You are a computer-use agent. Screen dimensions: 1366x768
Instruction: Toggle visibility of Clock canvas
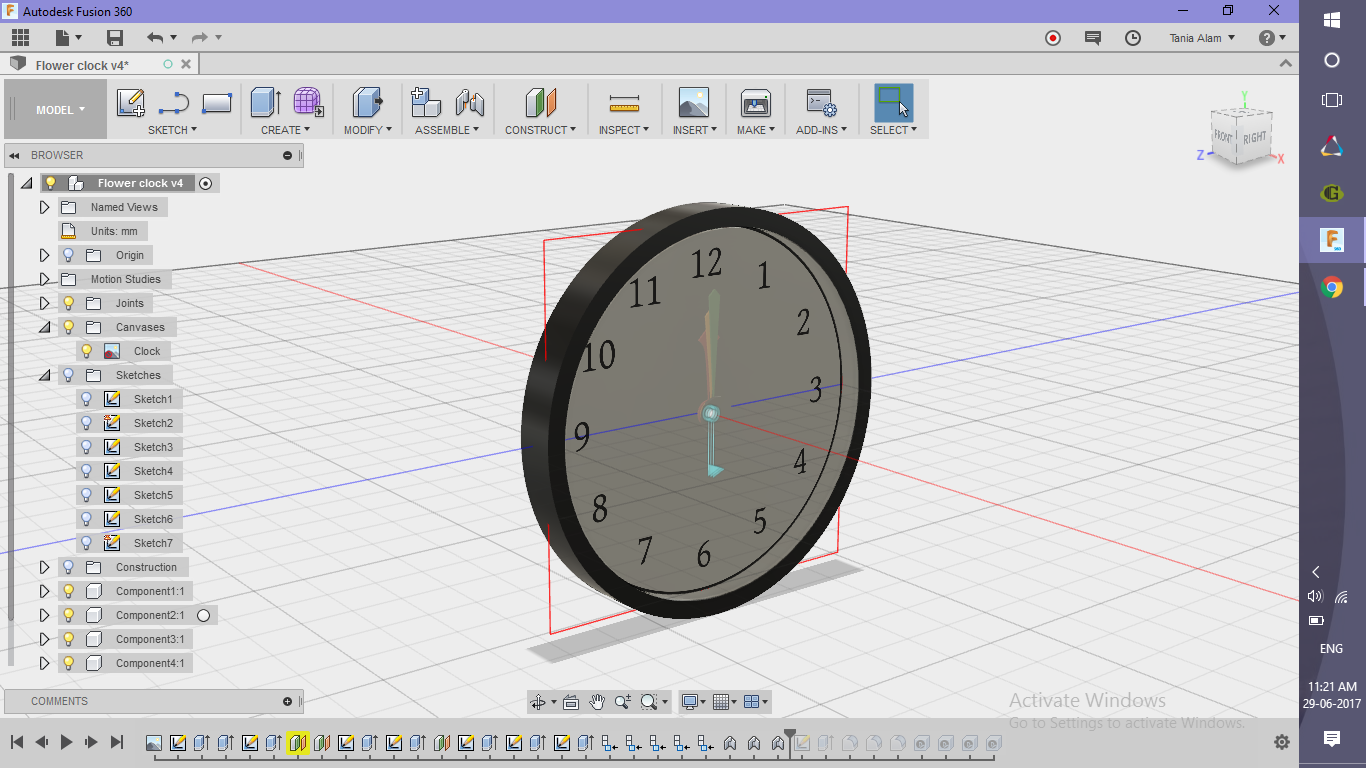87,351
